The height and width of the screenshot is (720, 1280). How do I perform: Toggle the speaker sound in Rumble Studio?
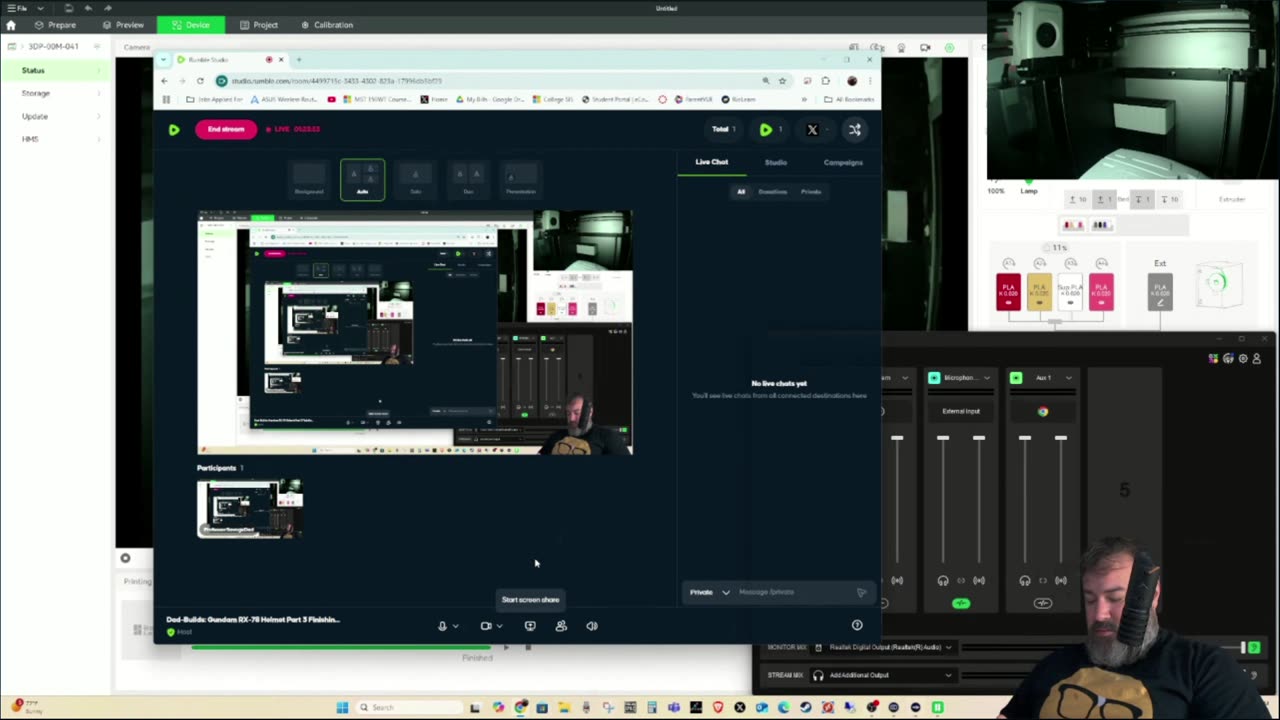click(x=592, y=626)
